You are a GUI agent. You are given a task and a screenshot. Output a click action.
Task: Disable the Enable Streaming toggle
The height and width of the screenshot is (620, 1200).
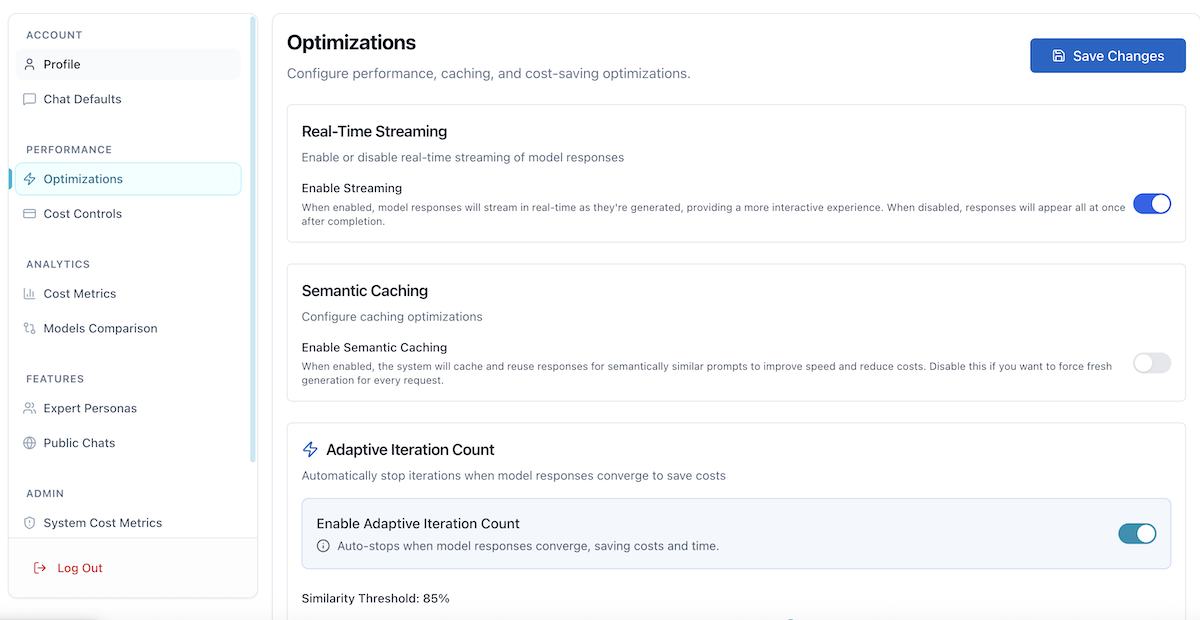(1152, 203)
